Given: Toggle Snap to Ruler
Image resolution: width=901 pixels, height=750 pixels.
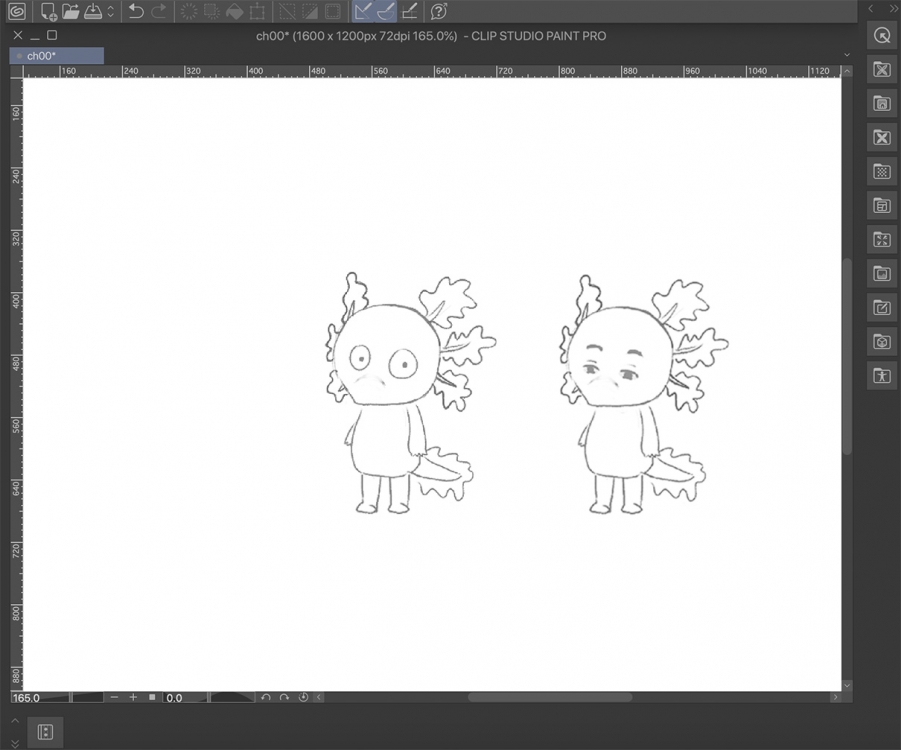Looking at the screenshot, I should [x=363, y=11].
